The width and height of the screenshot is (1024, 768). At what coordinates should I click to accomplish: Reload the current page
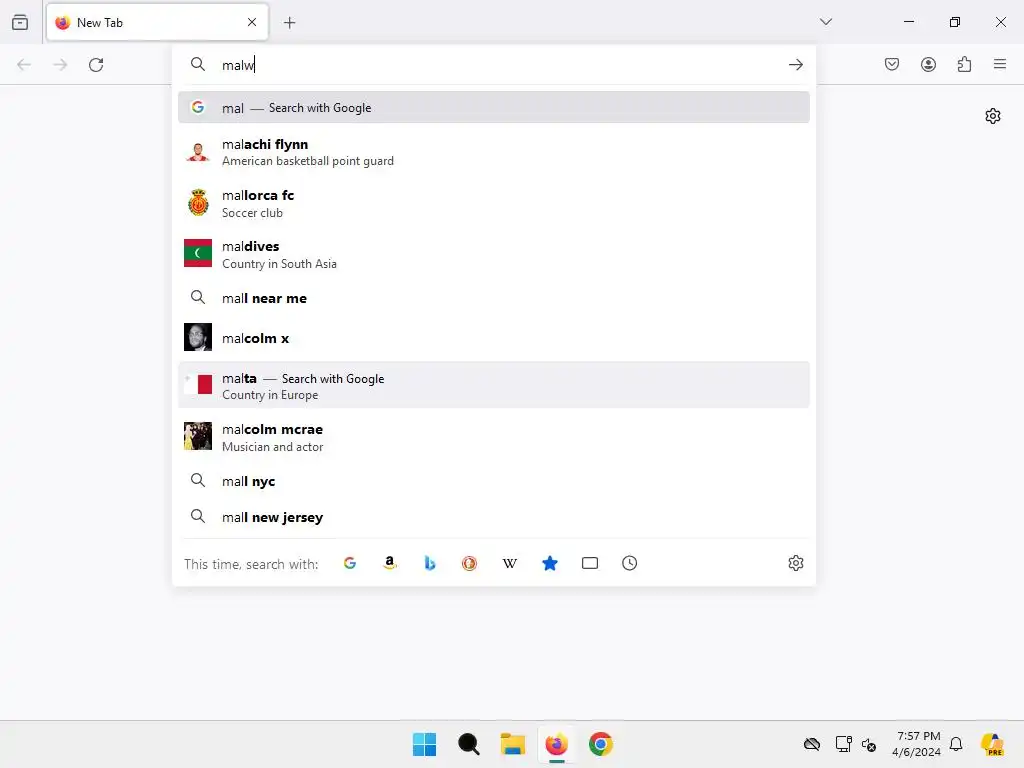coord(96,65)
